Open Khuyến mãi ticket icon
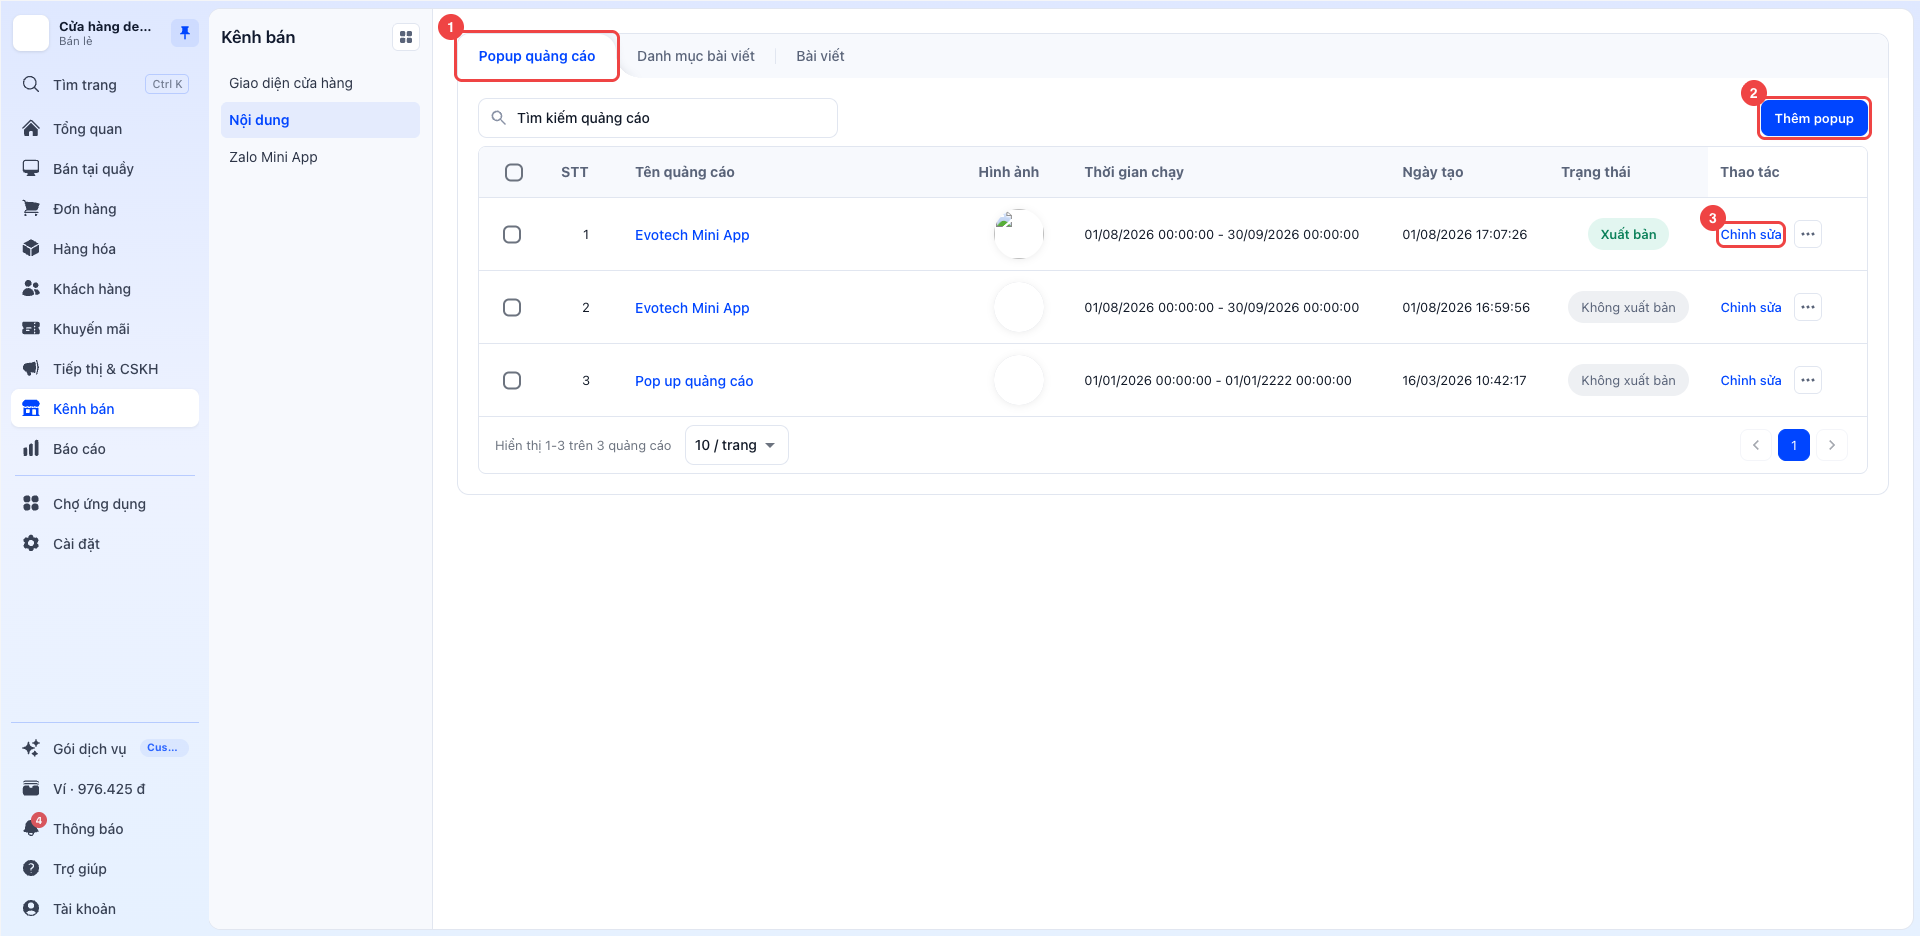 click(31, 328)
